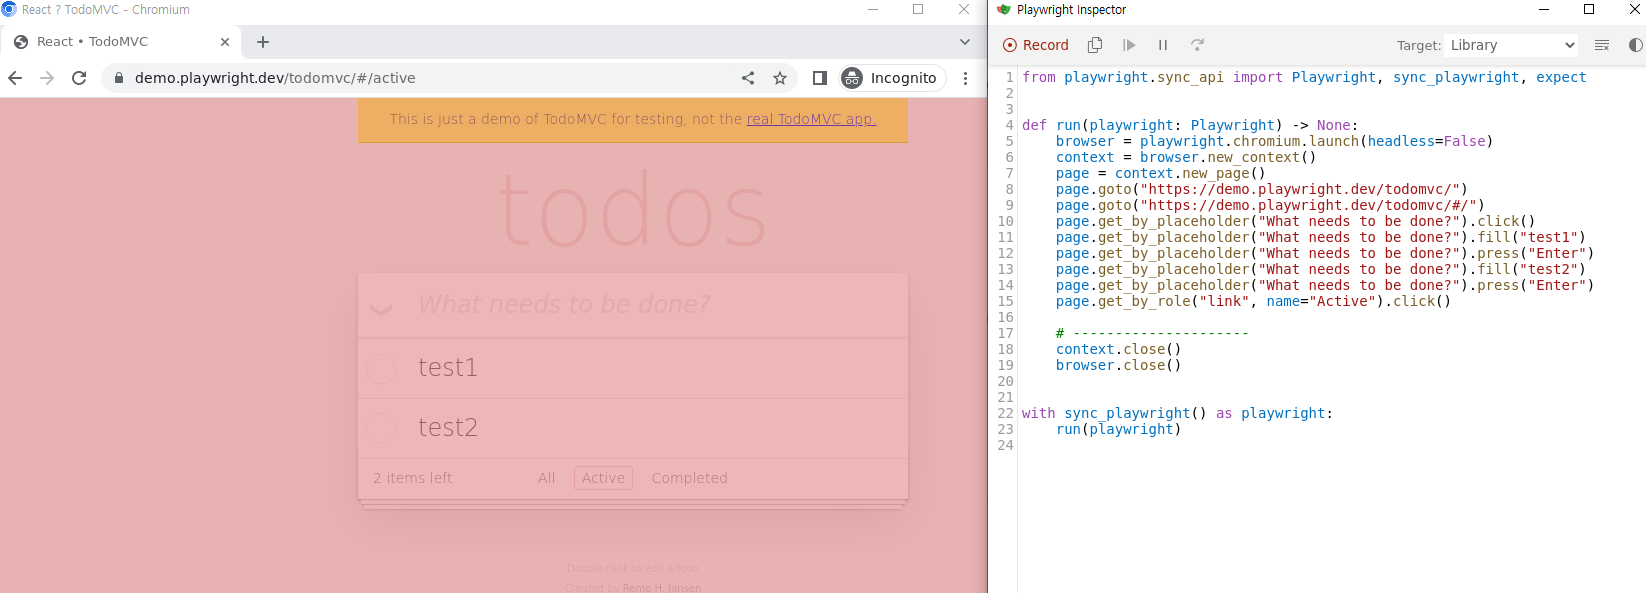Click the What needs to be done field

633,305
